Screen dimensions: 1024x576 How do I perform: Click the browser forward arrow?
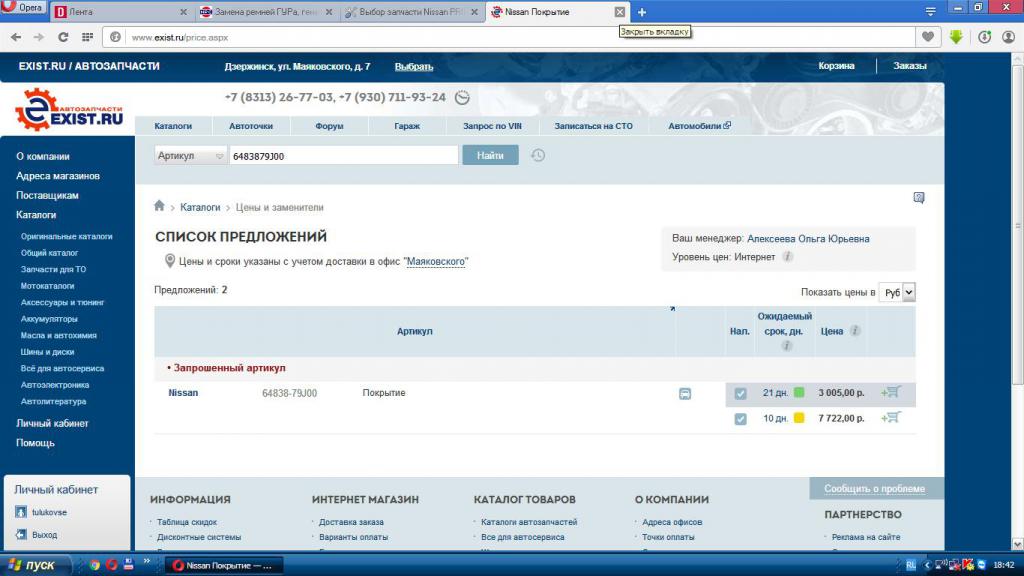39,37
